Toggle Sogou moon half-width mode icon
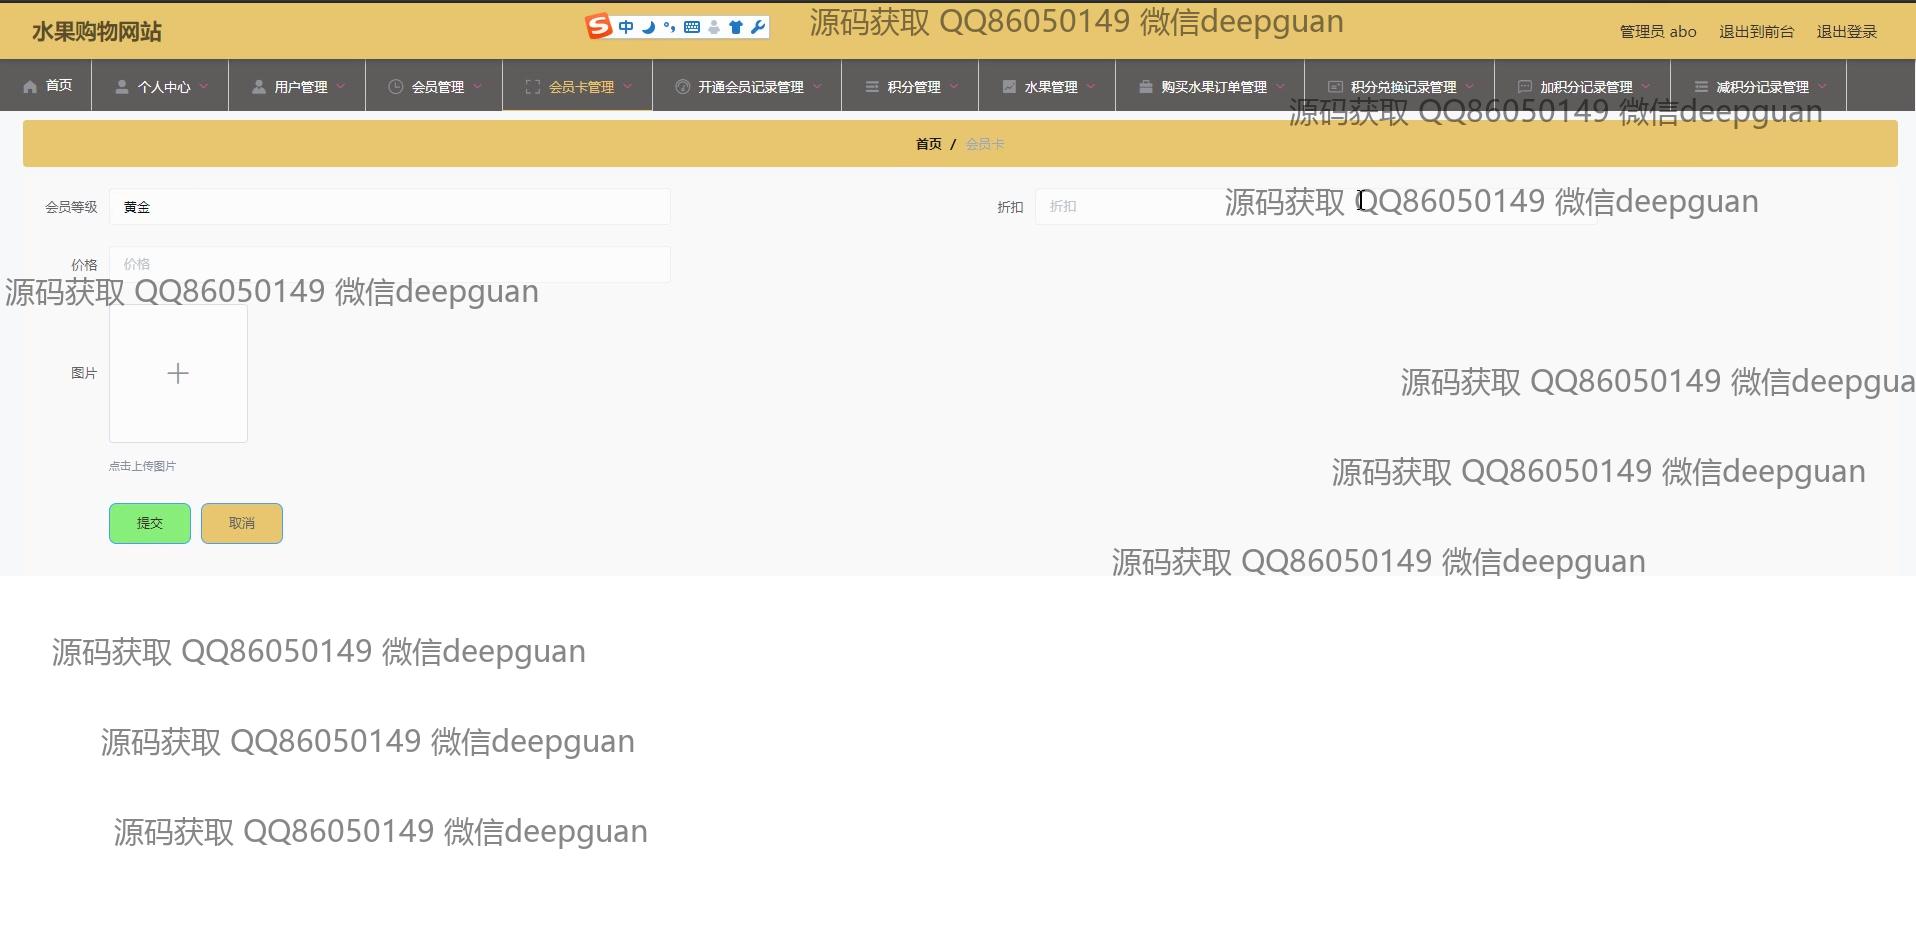 click(x=648, y=27)
